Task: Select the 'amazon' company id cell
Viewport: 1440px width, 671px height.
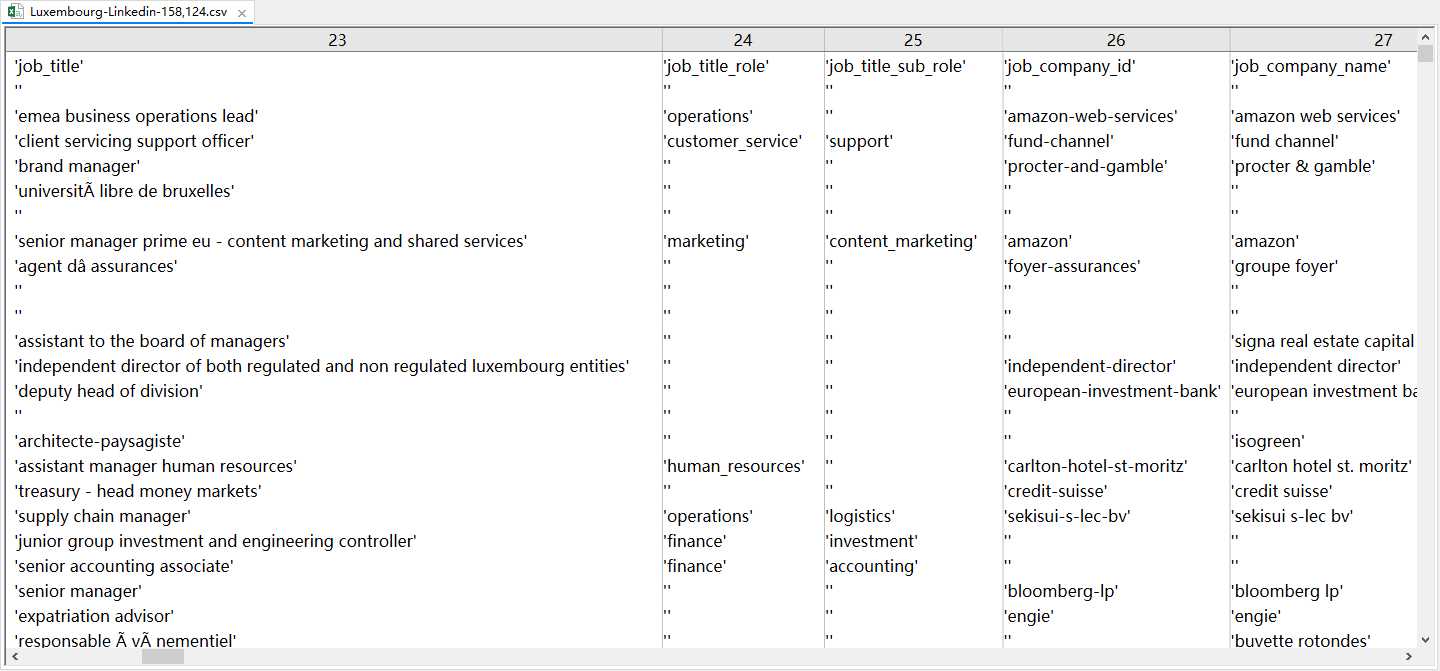Action: (x=1116, y=241)
